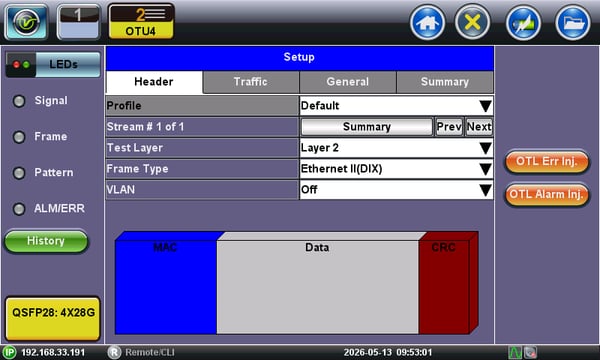Go to the Home screen icon
600x360 pixels.
427,23
